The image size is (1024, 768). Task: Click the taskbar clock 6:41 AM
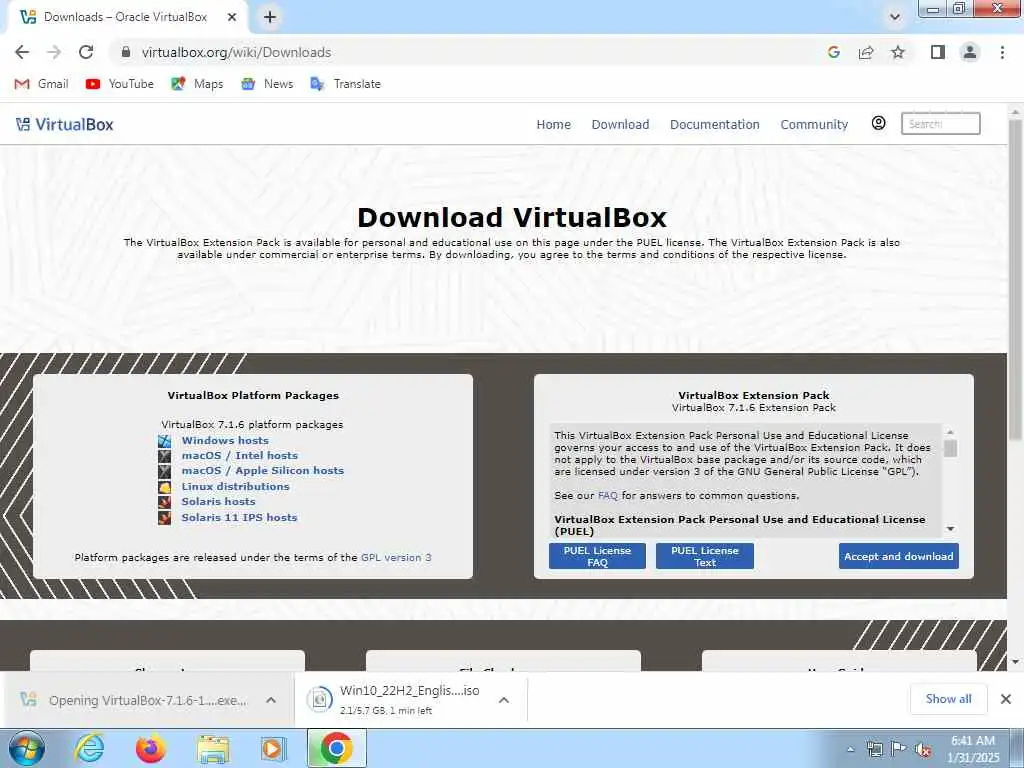[x=973, y=741]
